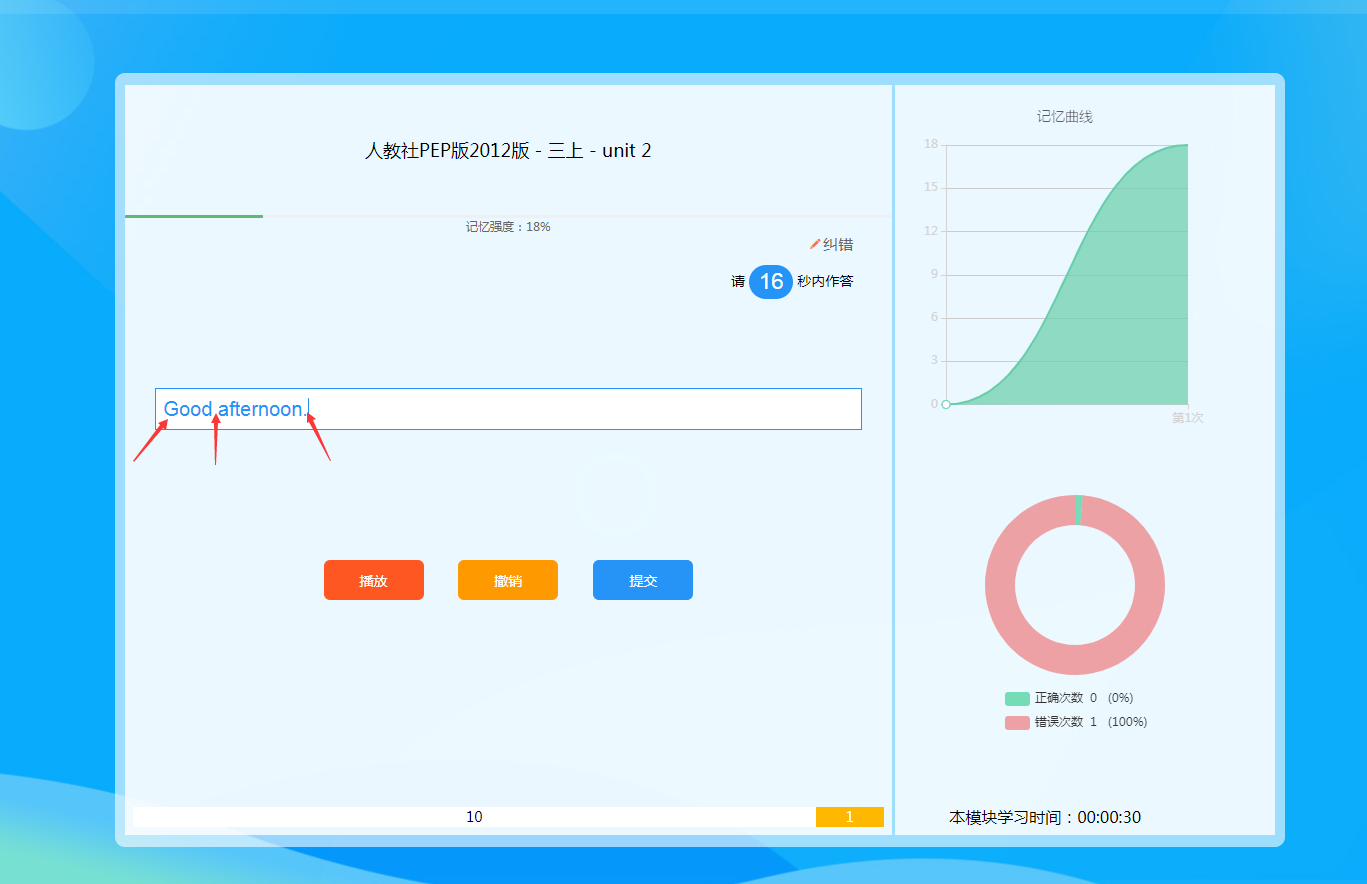
Task: Click the green memory strength progress bar
Action: click(x=194, y=216)
